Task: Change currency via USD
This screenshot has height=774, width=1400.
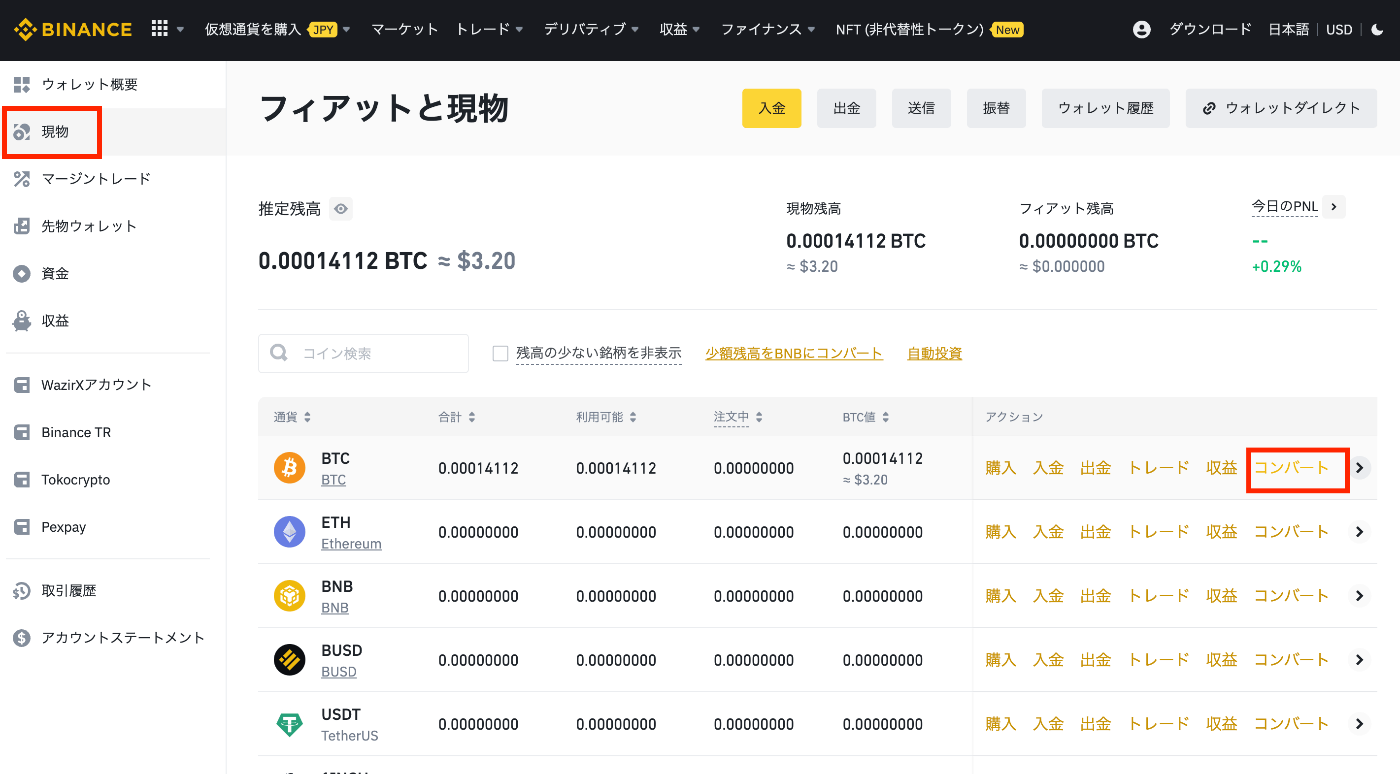Action: coord(1339,30)
